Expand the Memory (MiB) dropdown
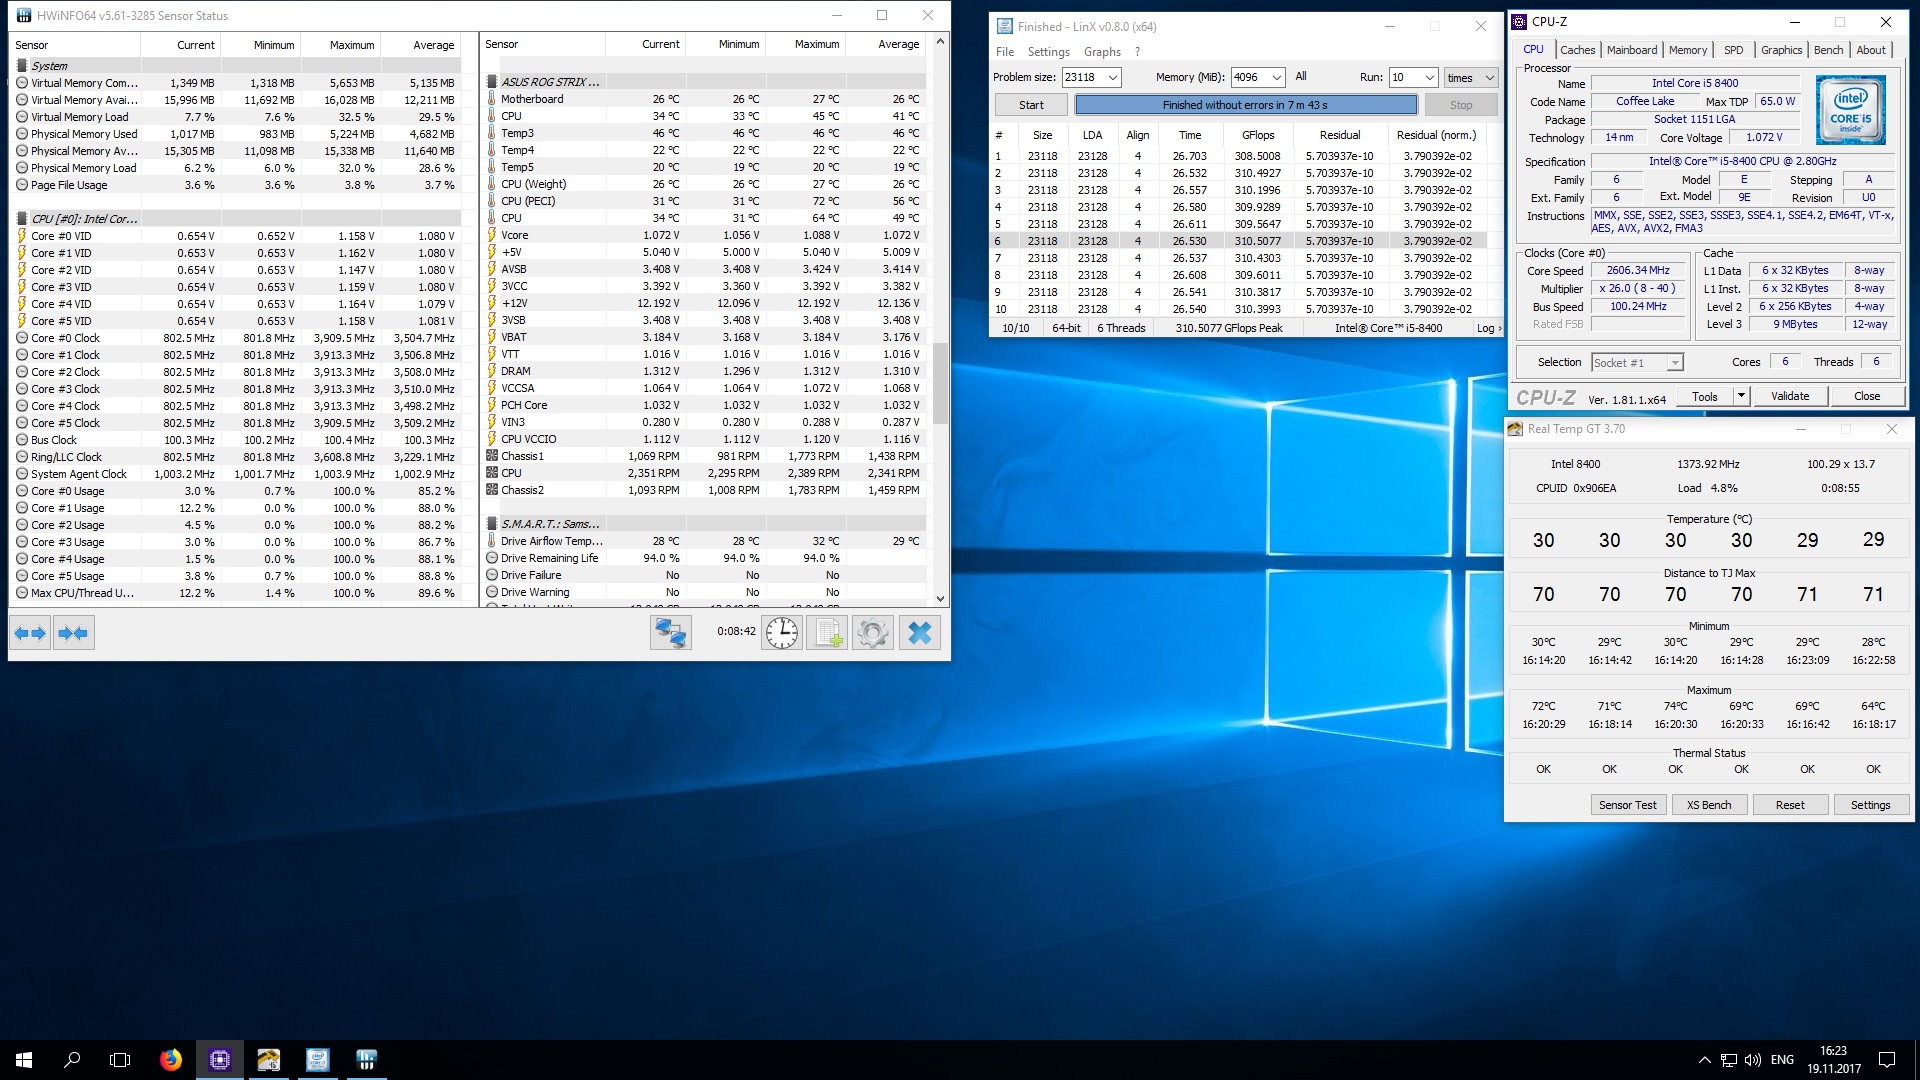Screen dimensions: 1920x1080 (x=1276, y=77)
